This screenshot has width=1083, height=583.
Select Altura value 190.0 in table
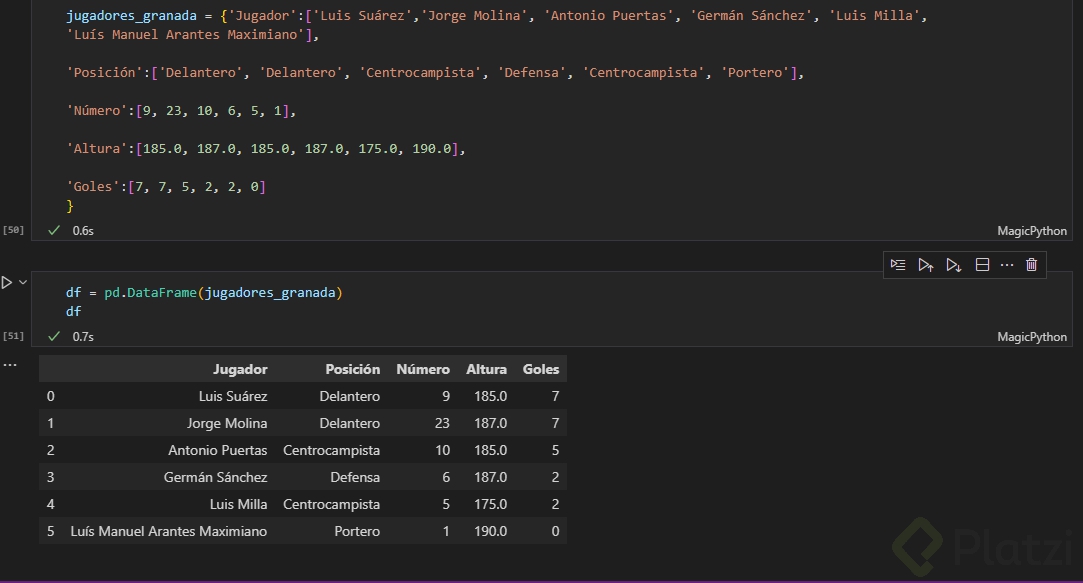pos(490,531)
